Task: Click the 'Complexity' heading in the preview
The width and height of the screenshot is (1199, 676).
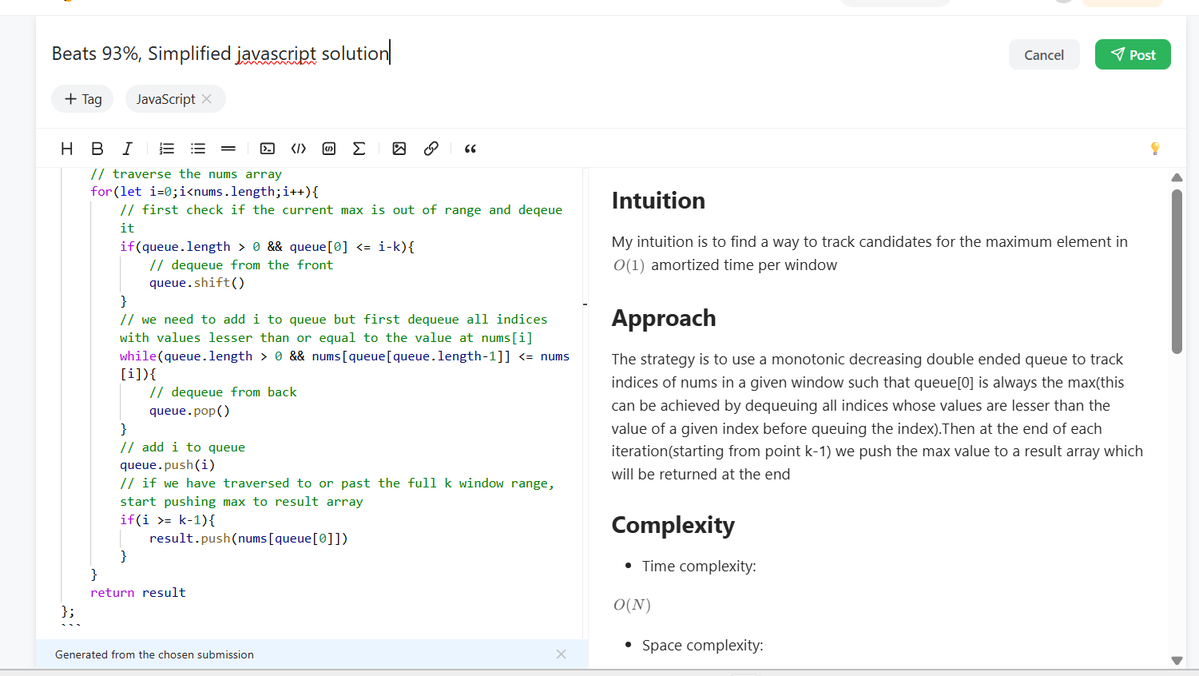Action: (x=672, y=525)
